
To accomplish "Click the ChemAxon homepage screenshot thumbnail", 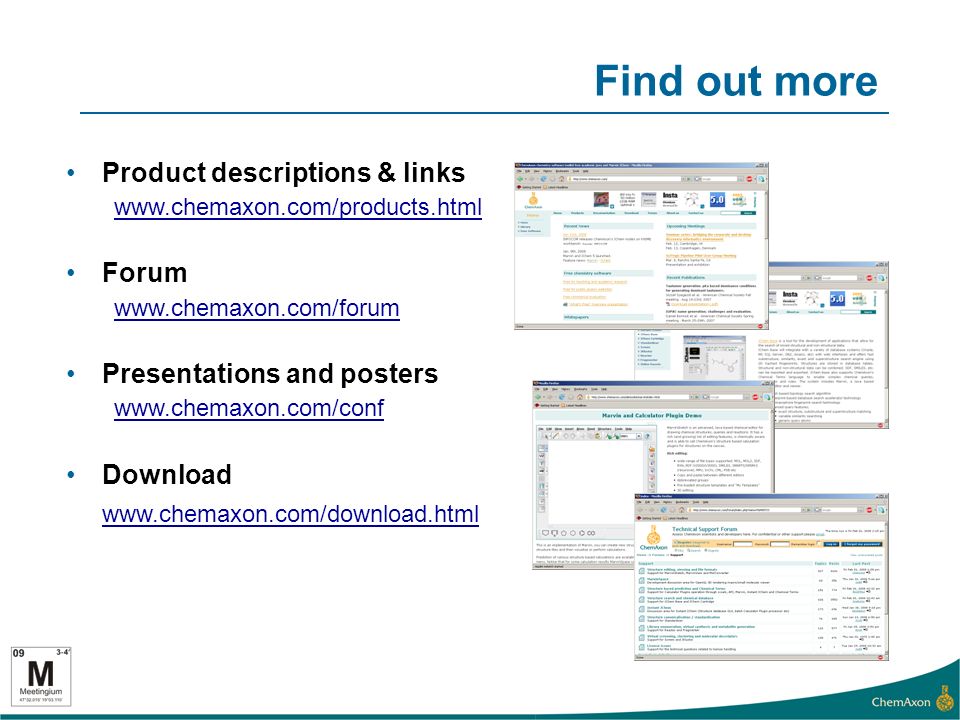I will pyautogui.click(x=641, y=246).
